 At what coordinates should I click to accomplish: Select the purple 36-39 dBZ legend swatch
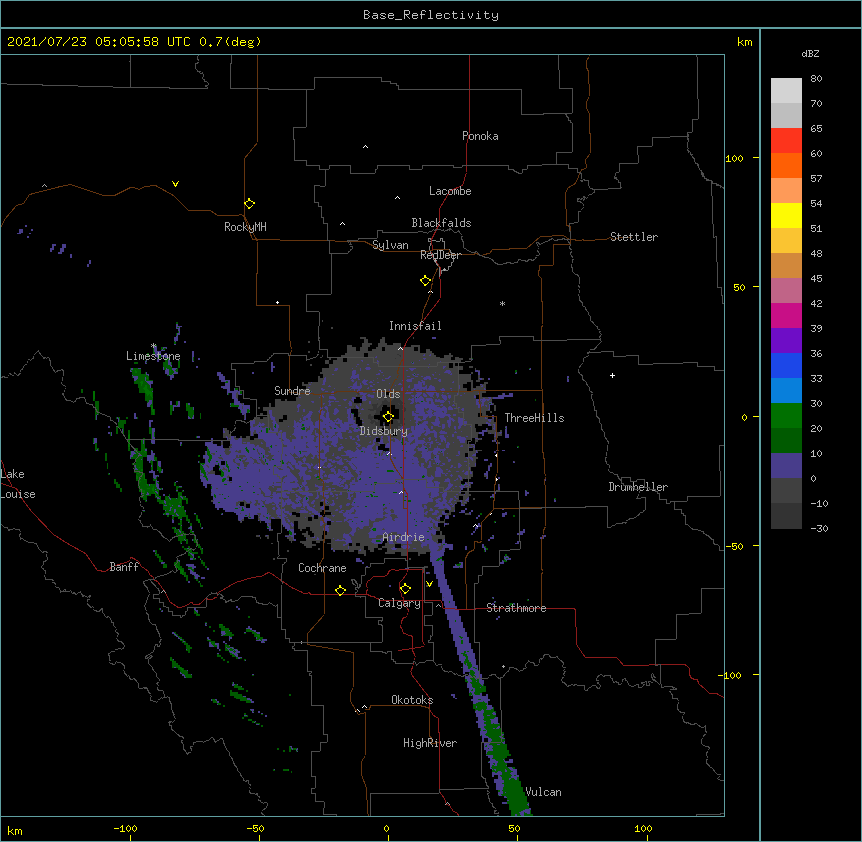point(786,341)
